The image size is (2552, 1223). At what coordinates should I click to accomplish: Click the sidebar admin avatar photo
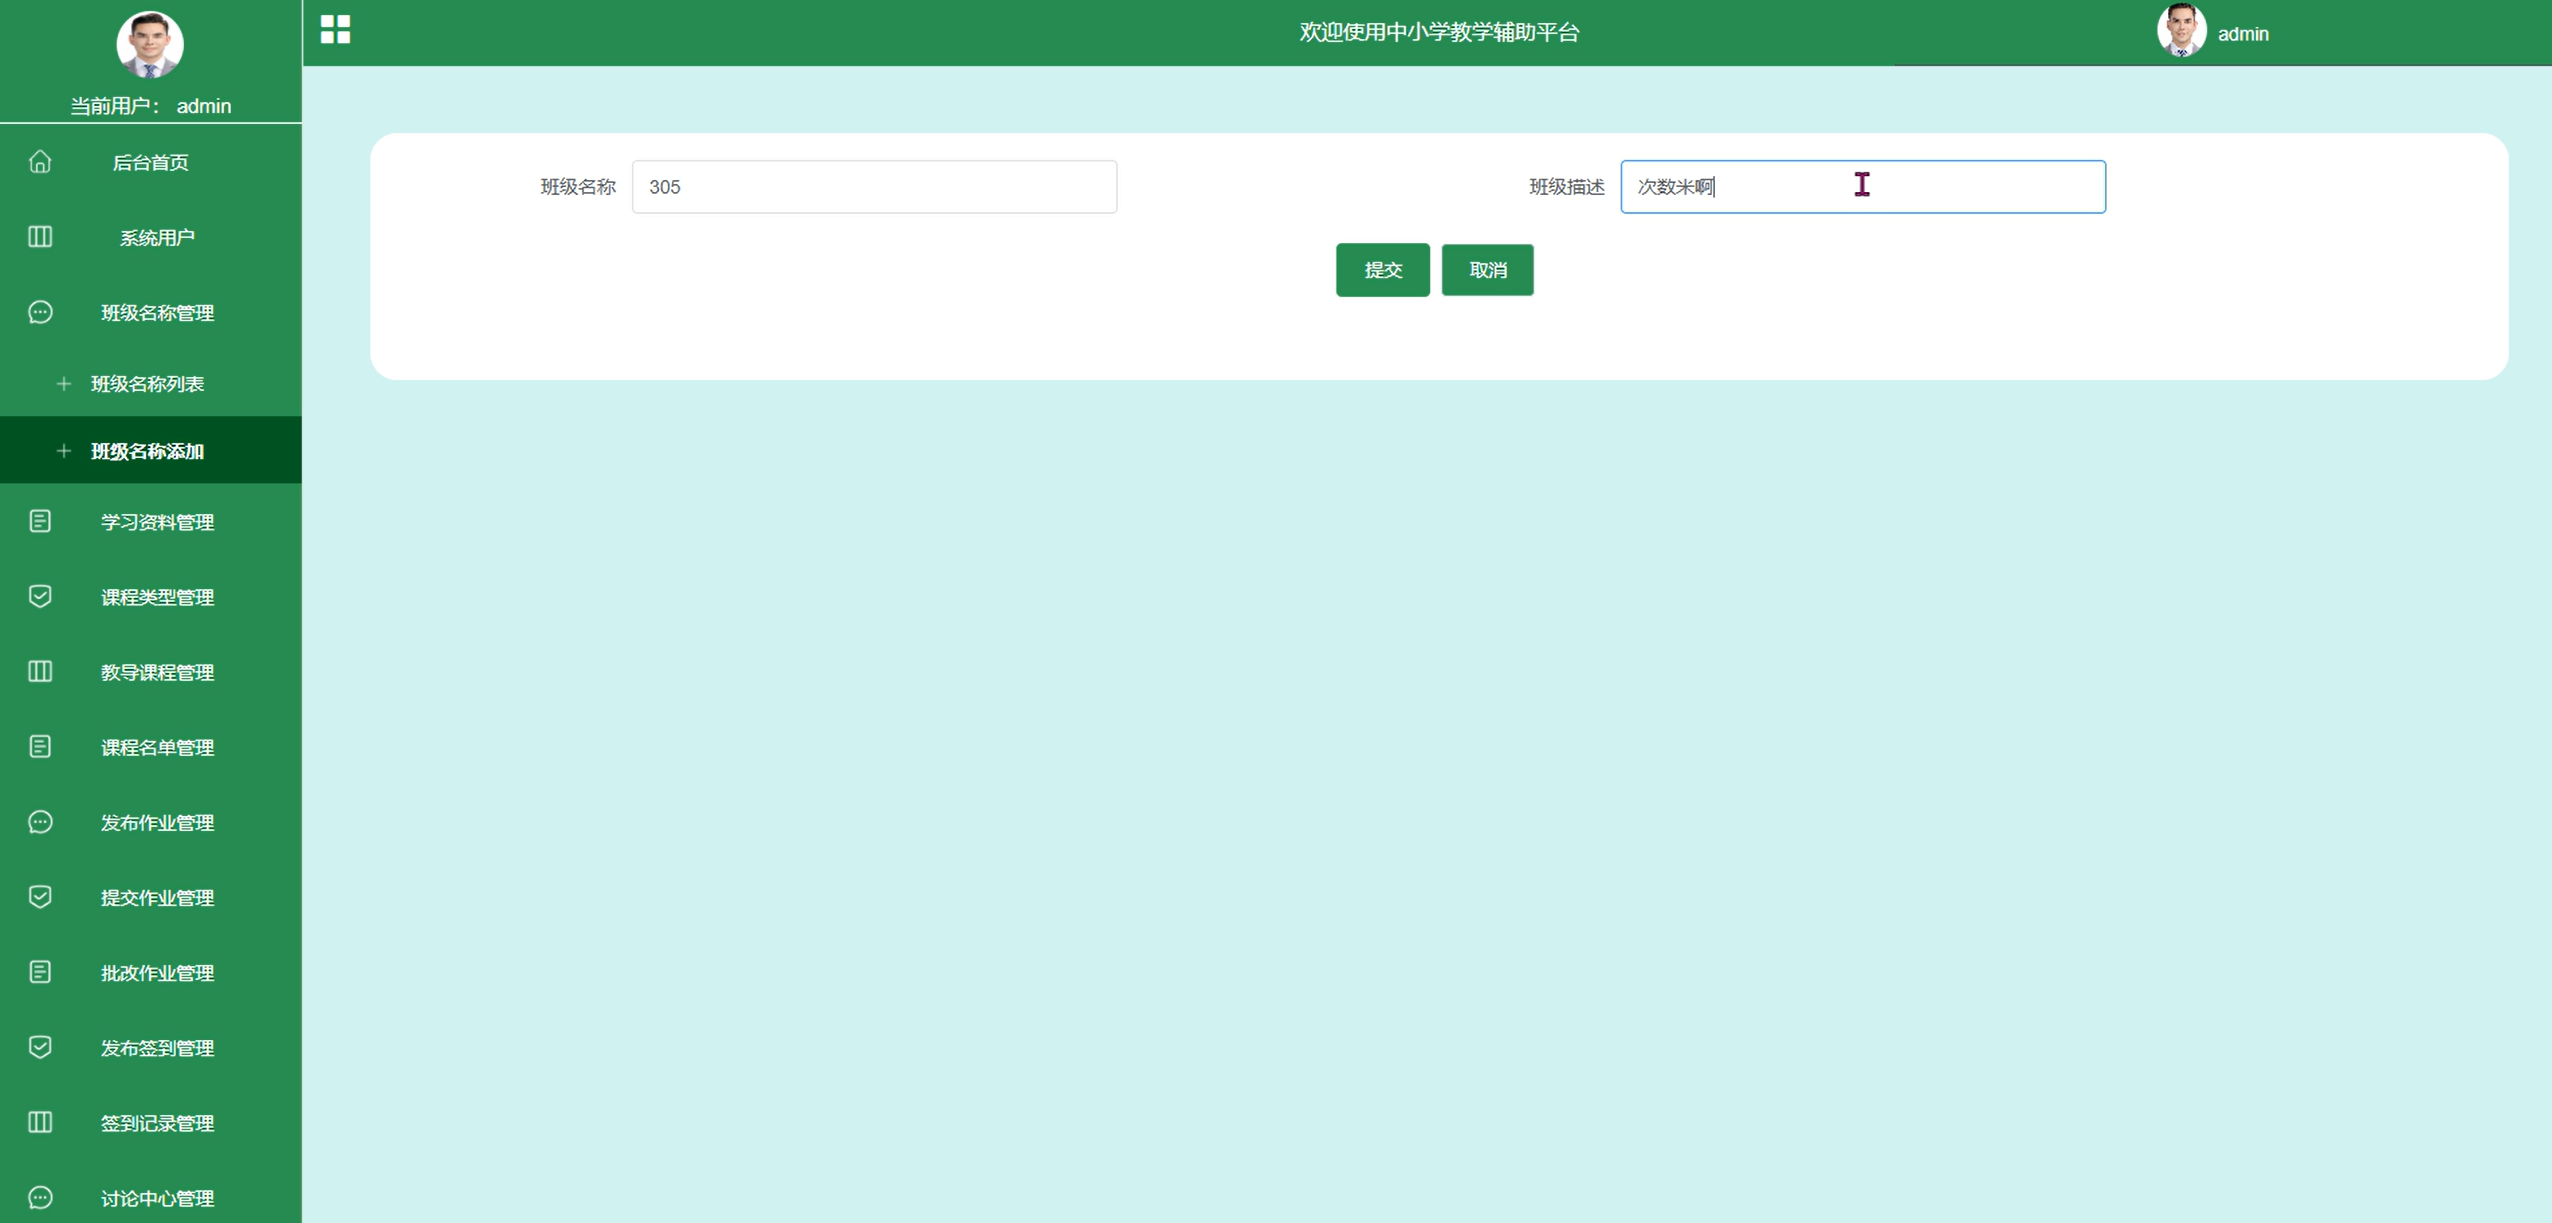pyautogui.click(x=150, y=45)
